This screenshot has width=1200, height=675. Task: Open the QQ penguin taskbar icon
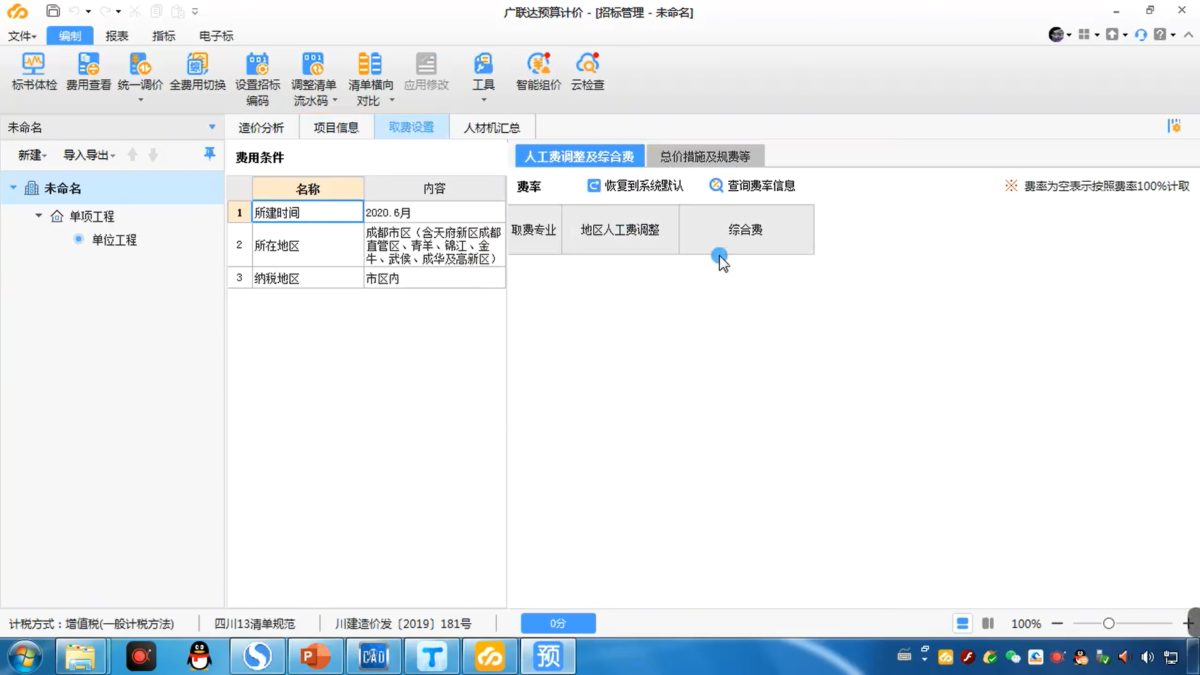click(x=200, y=657)
